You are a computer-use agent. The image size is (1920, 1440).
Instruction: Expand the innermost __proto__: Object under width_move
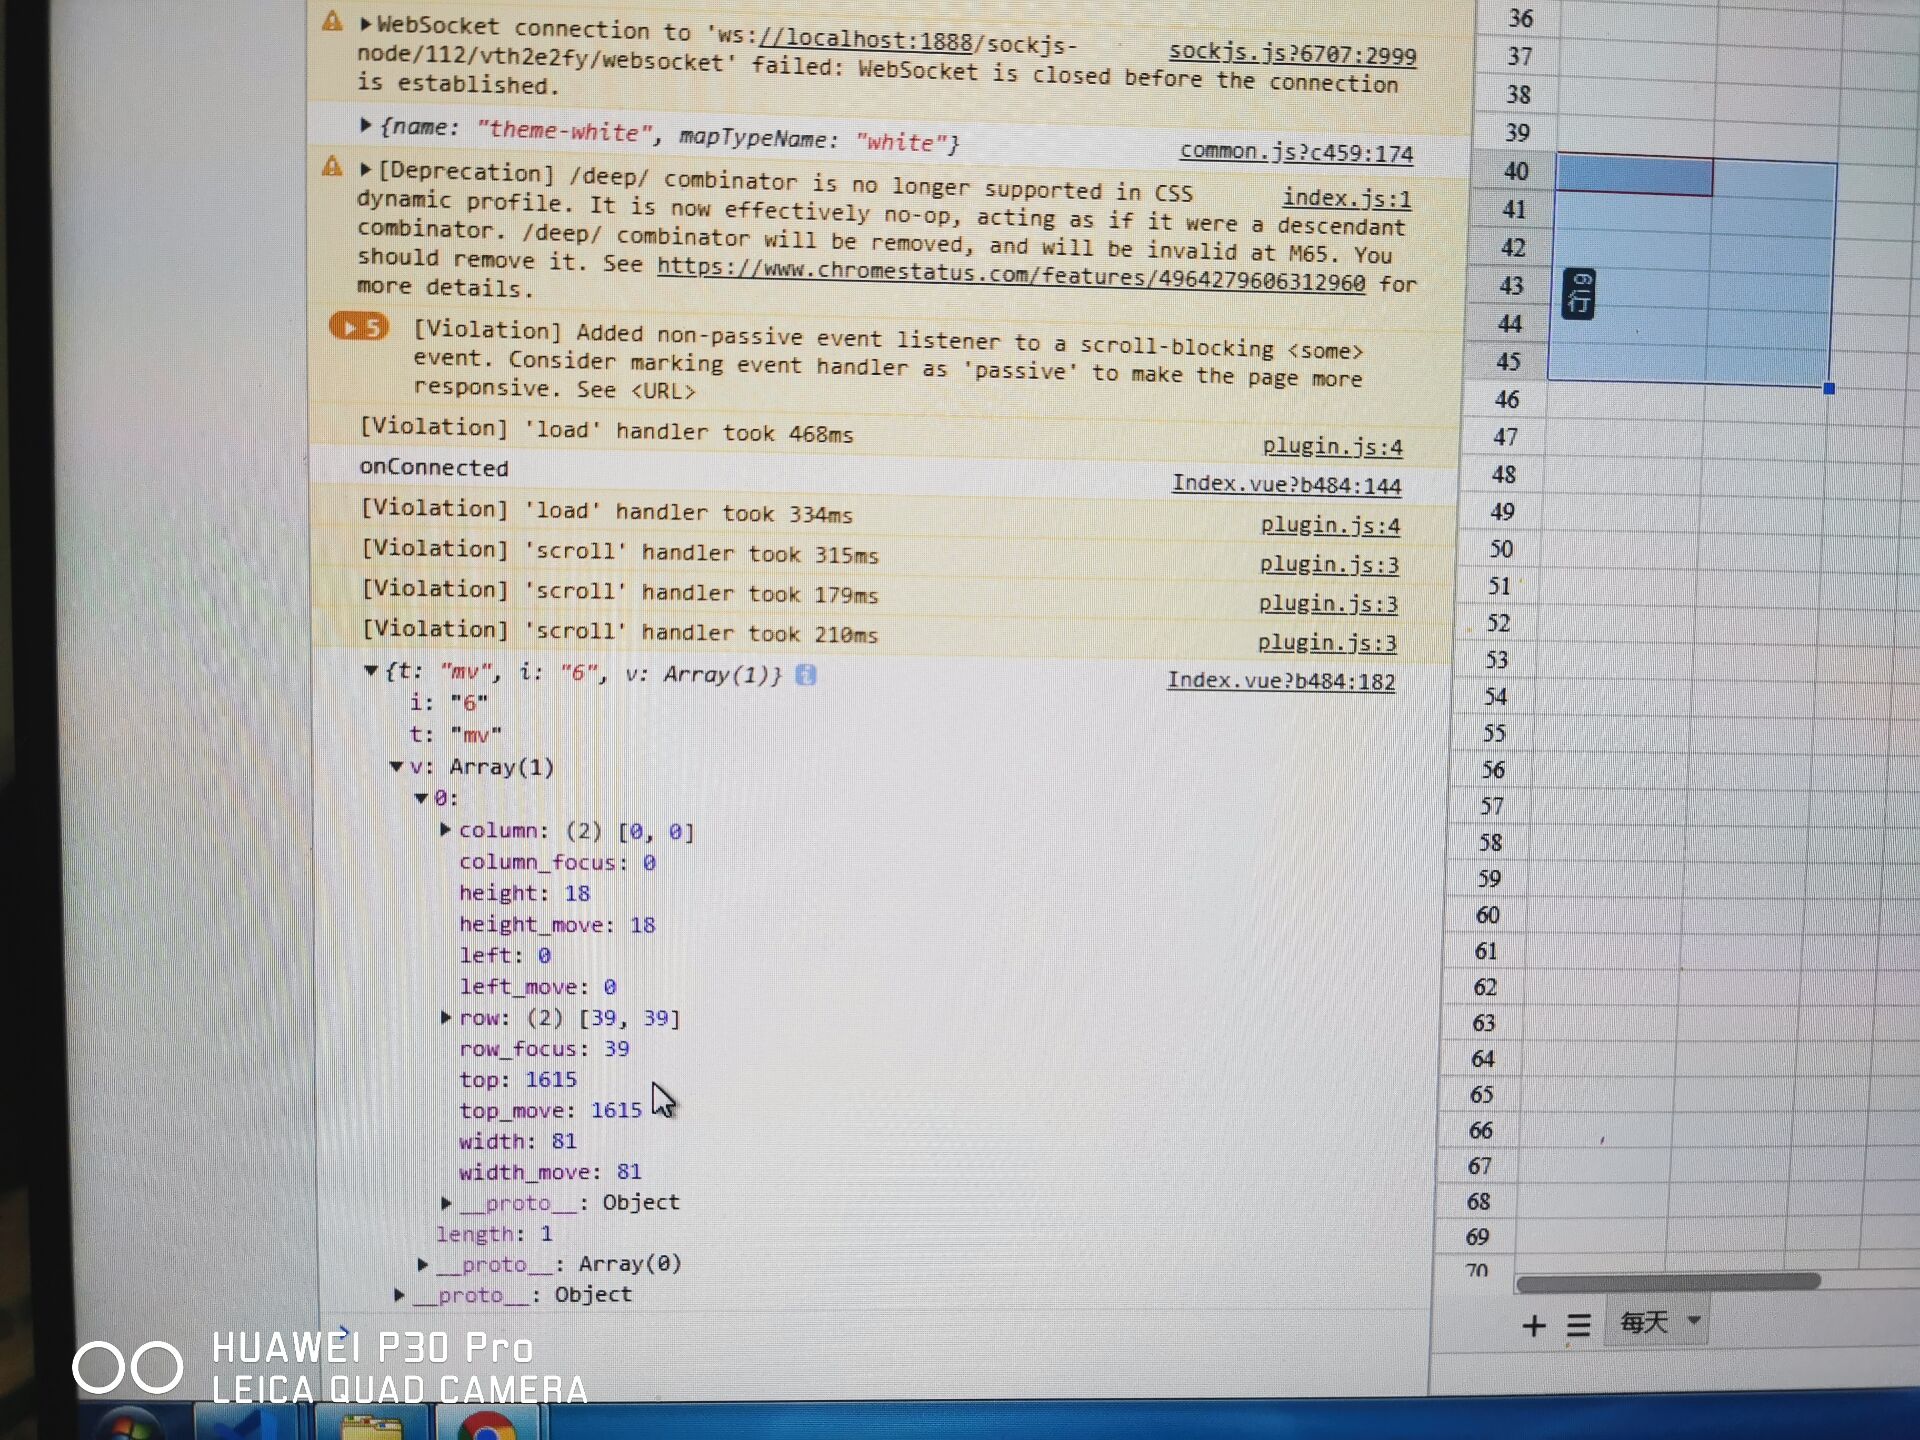pos(447,1203)
